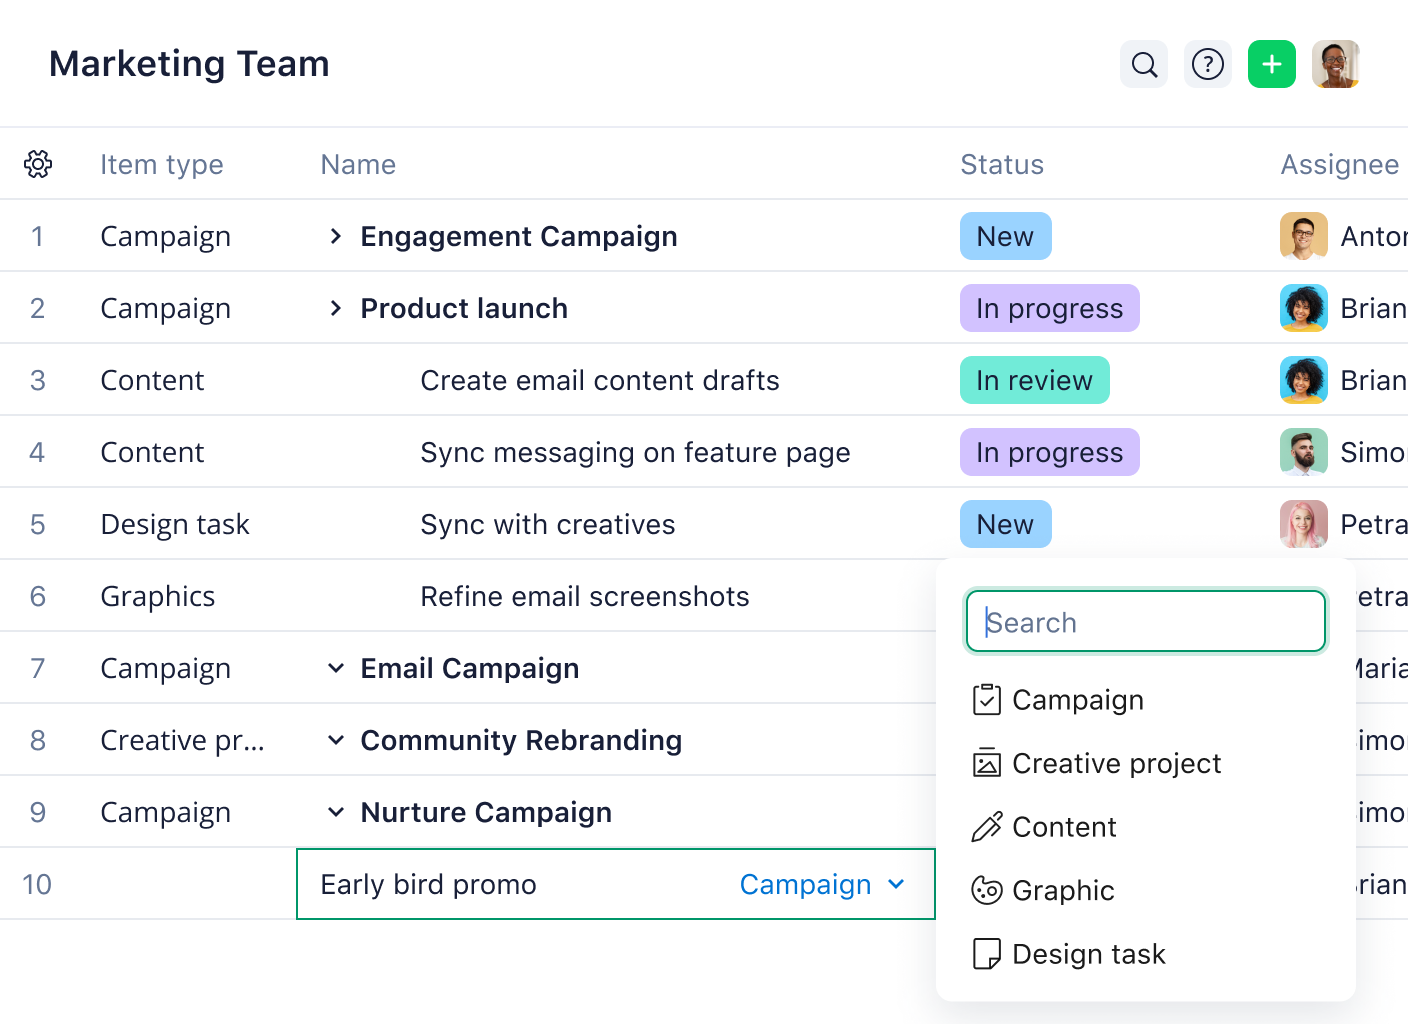The image size is (1408, 1024).
Task: Open the help question mark icon
Action: click(1208, 65)
